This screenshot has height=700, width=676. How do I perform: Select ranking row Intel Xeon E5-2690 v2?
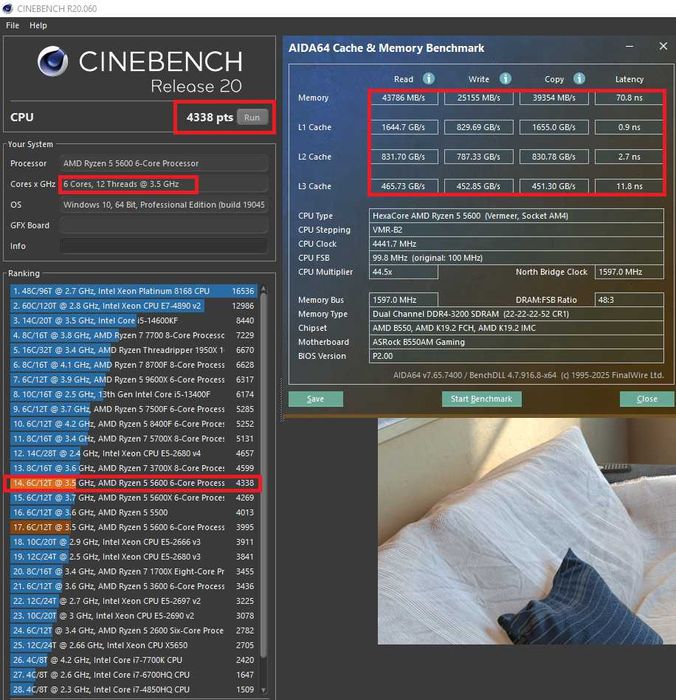133,616
